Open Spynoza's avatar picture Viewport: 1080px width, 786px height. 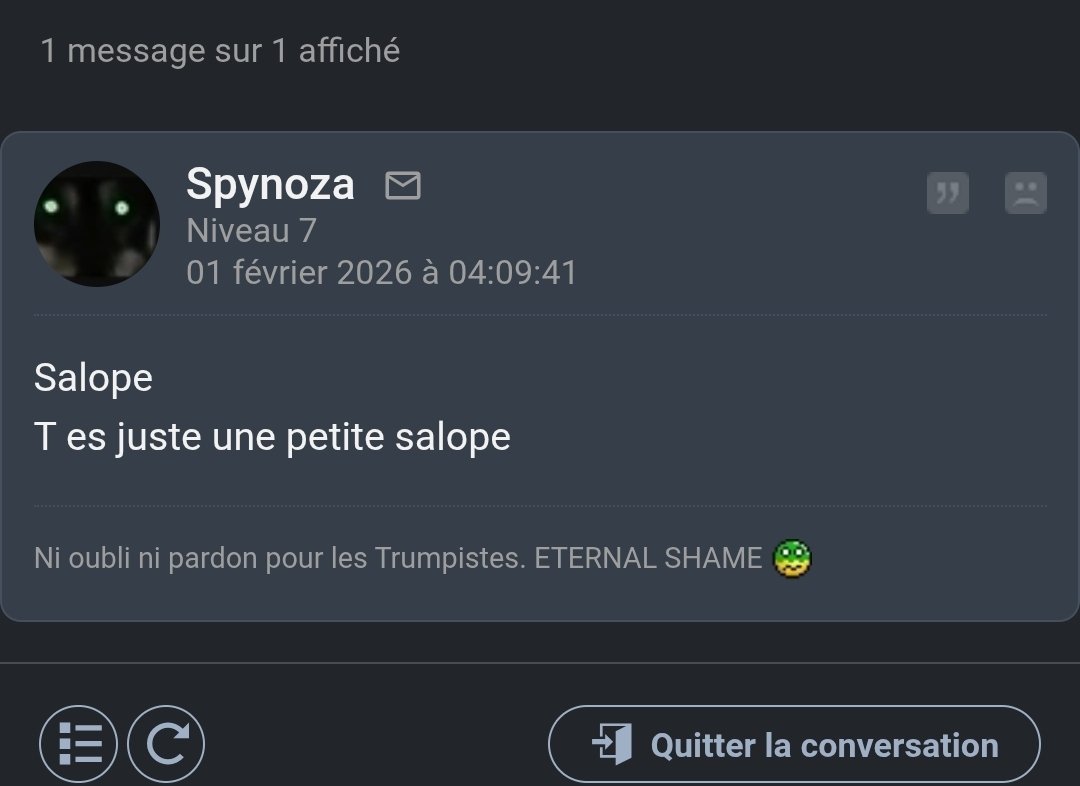point(97,224)
